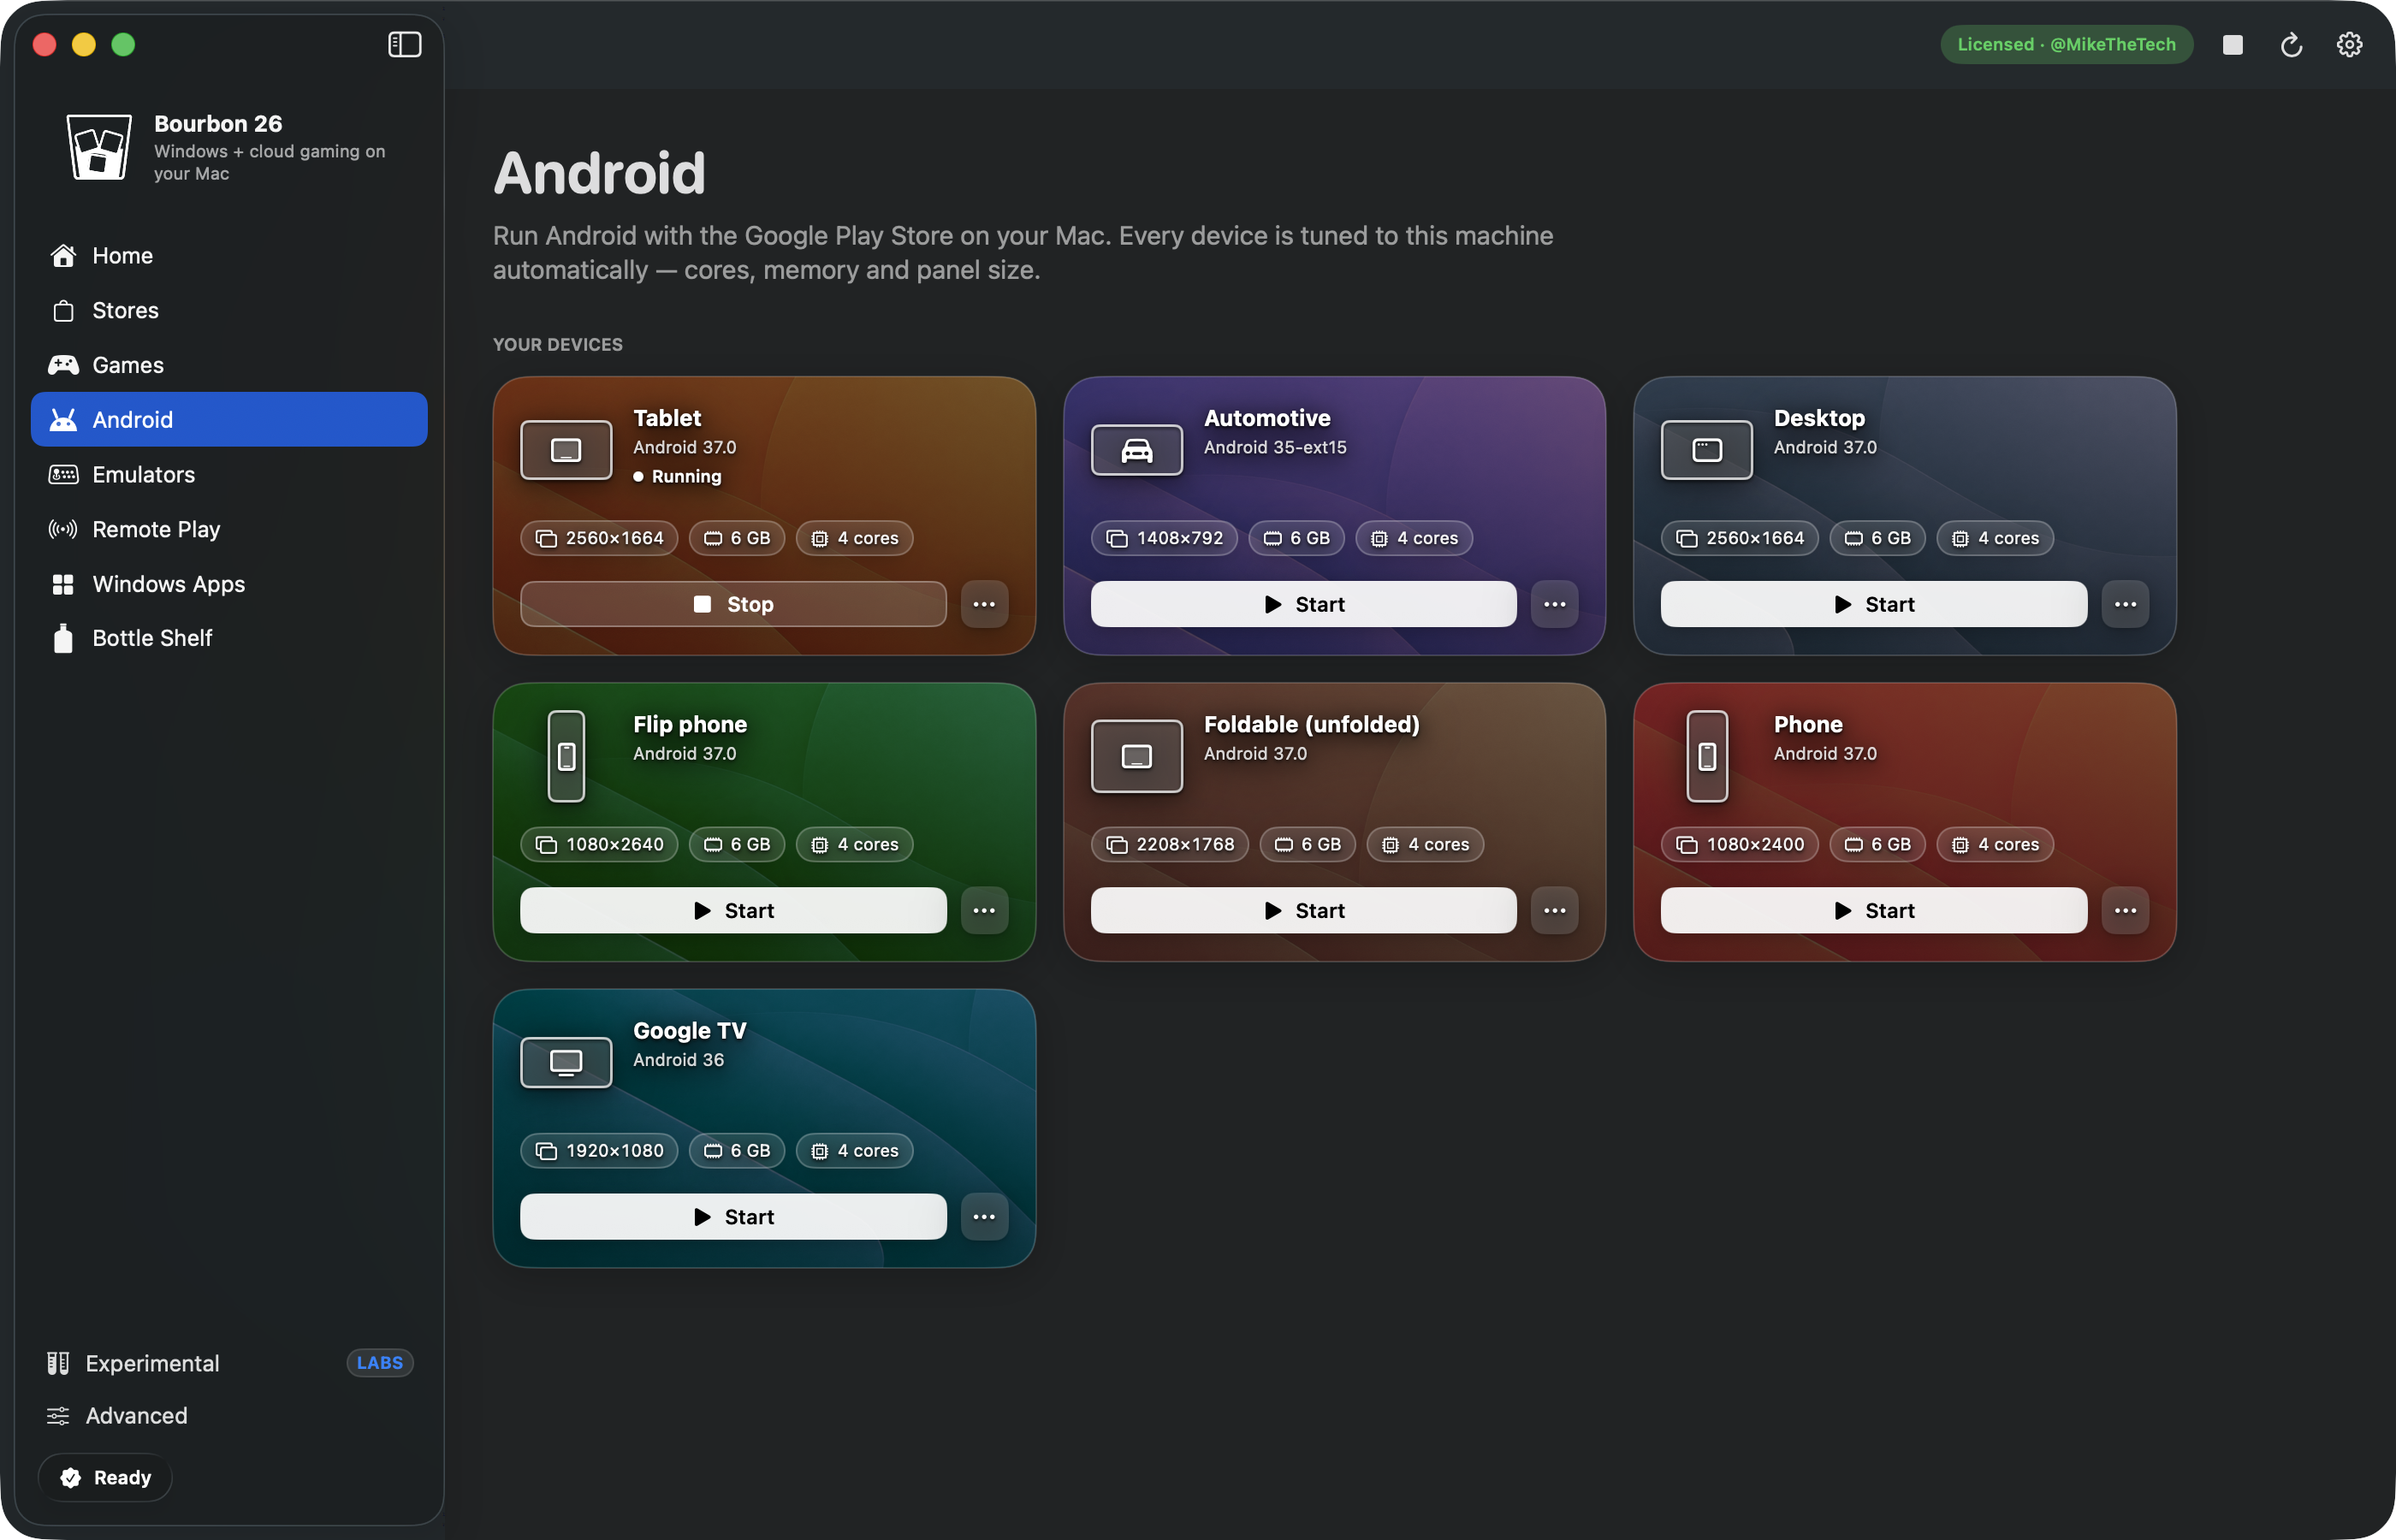This screenshot has height=1540, width=2396.
Task: Click the Flip phone device icon
Action: click(566, 756)
